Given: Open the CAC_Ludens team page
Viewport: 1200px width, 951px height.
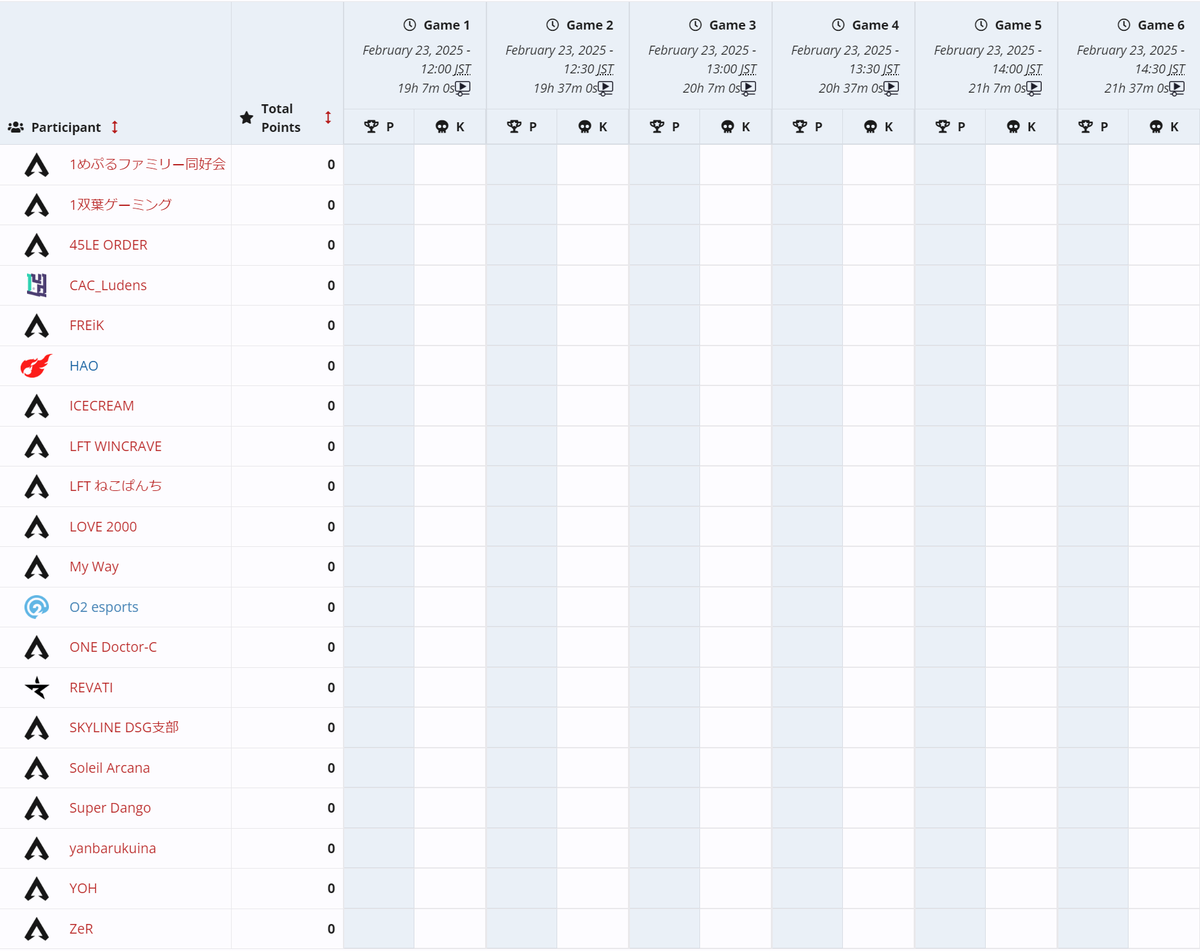Looking at the screenshot, I should coord(108,285).
